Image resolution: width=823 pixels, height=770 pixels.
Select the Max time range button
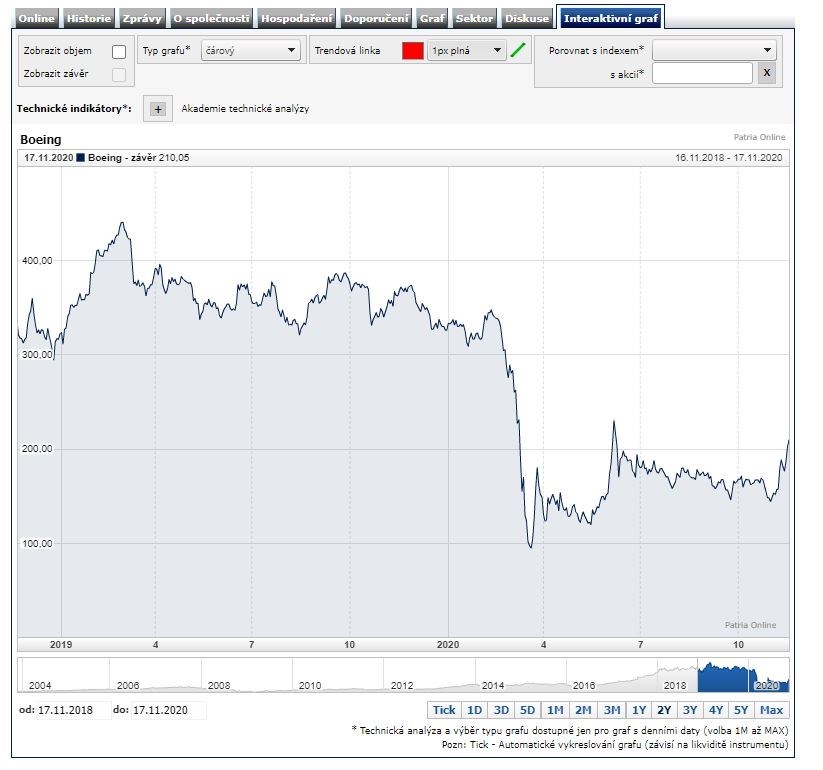click(771, 710)
